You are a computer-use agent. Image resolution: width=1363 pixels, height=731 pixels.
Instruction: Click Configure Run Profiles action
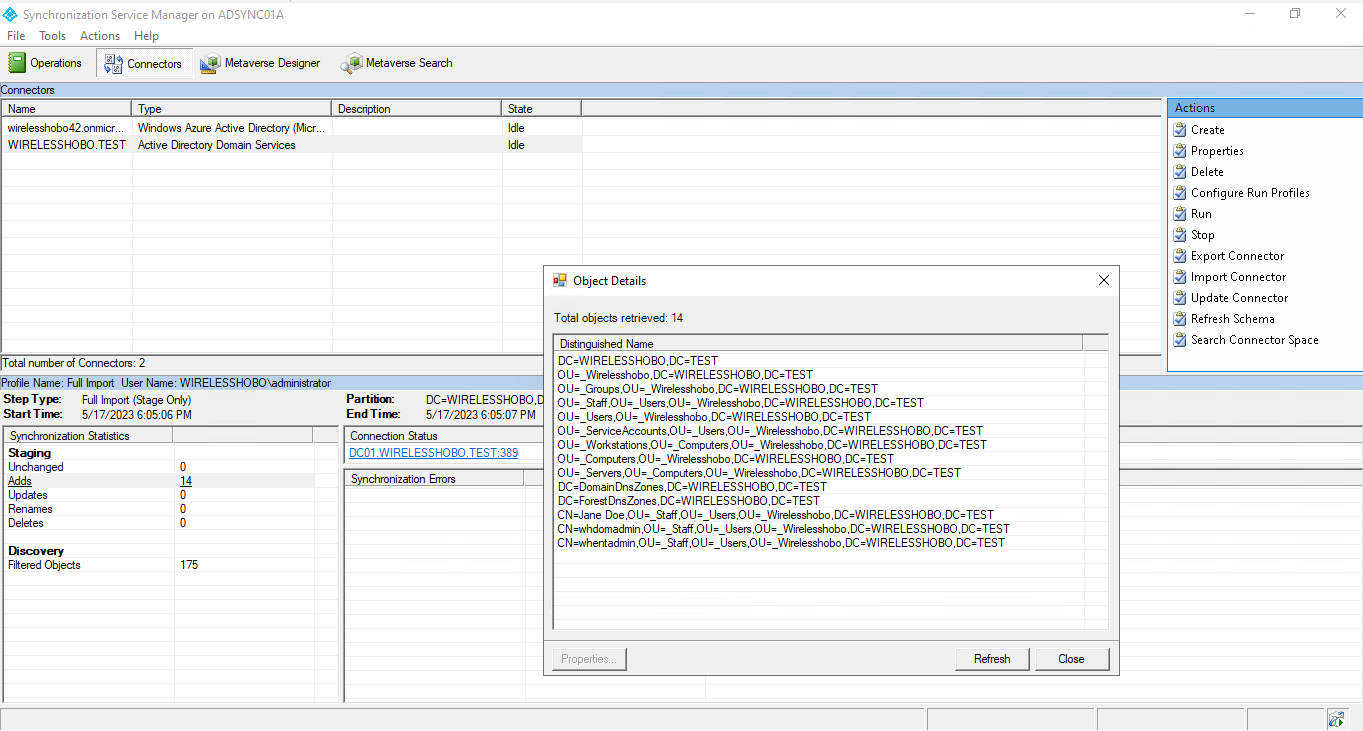(x=1249, y=193)
